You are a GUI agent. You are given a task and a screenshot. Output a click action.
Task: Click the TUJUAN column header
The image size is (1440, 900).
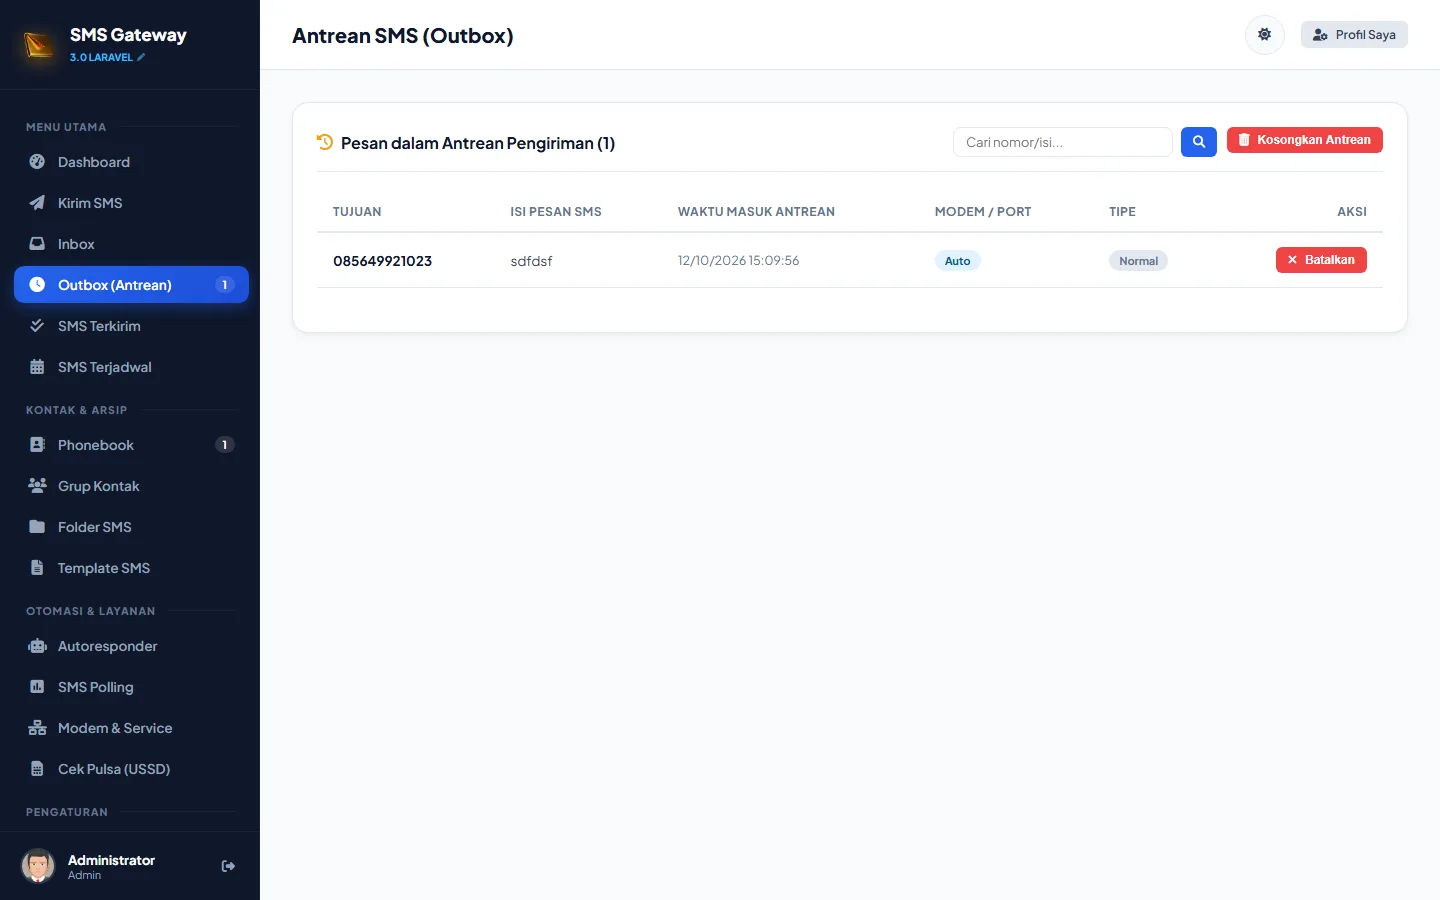tap(357, 212)
